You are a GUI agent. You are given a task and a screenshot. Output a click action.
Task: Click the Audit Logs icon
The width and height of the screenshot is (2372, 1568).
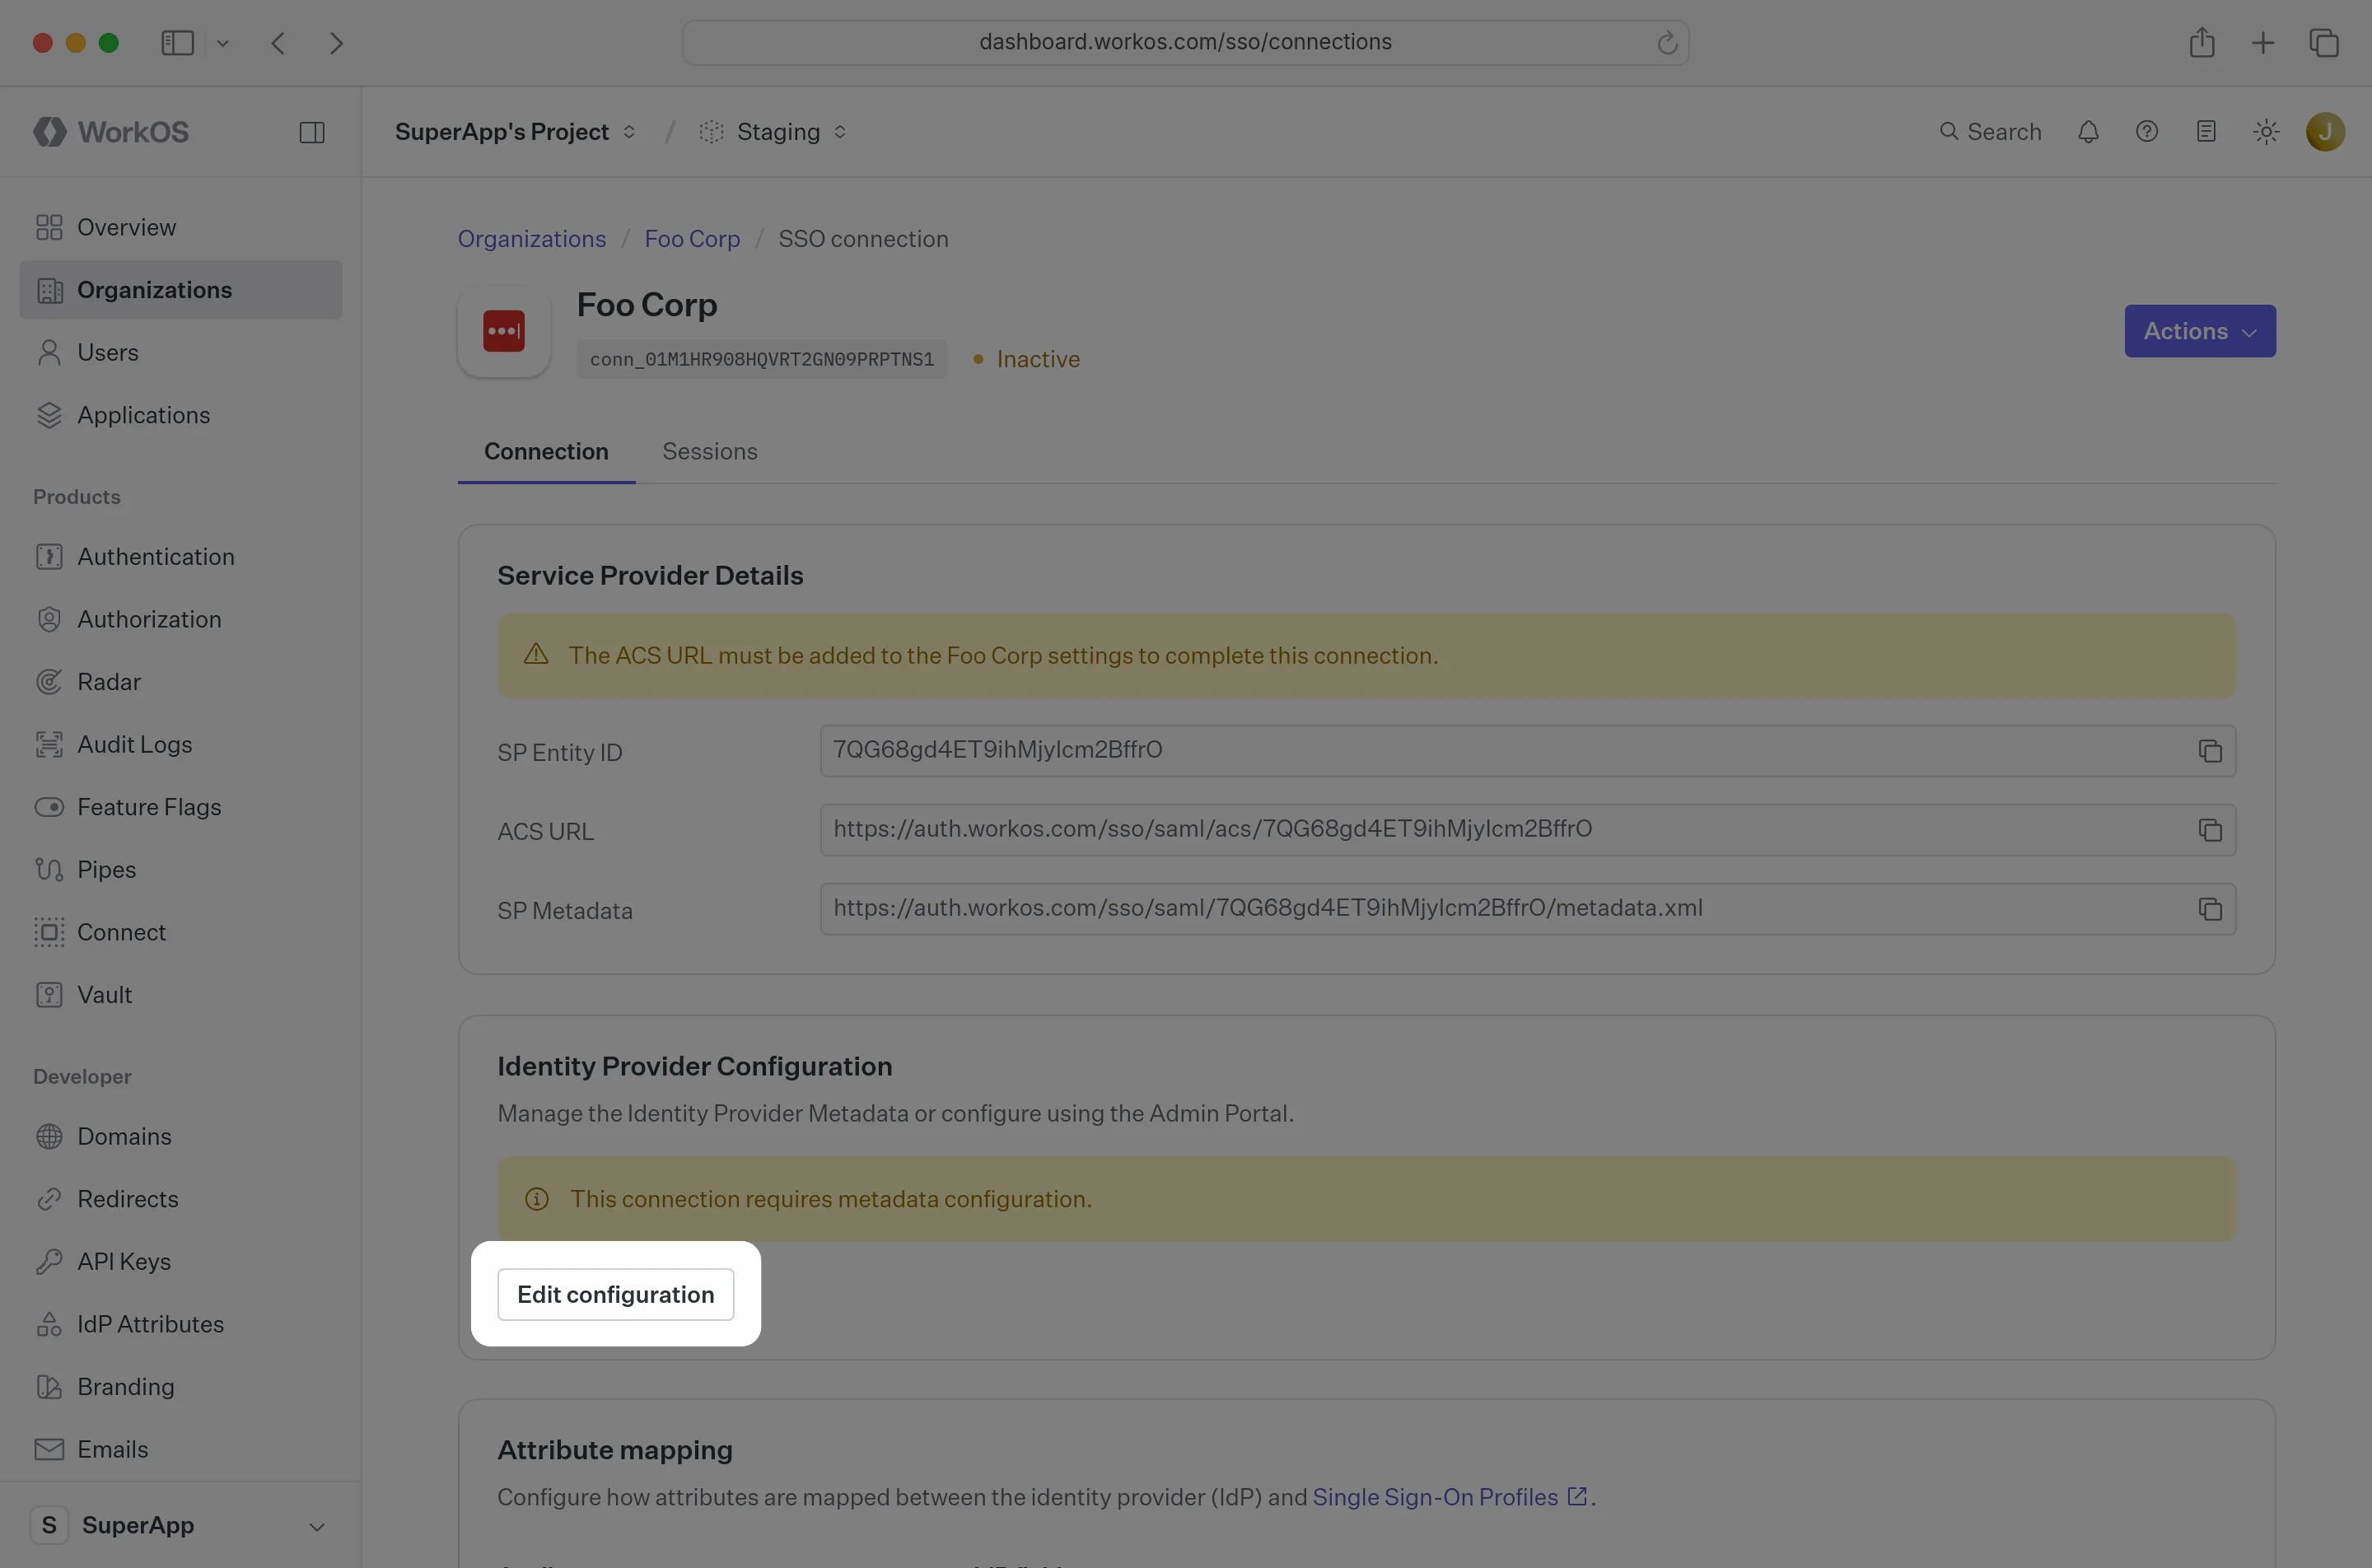point(49,744)
